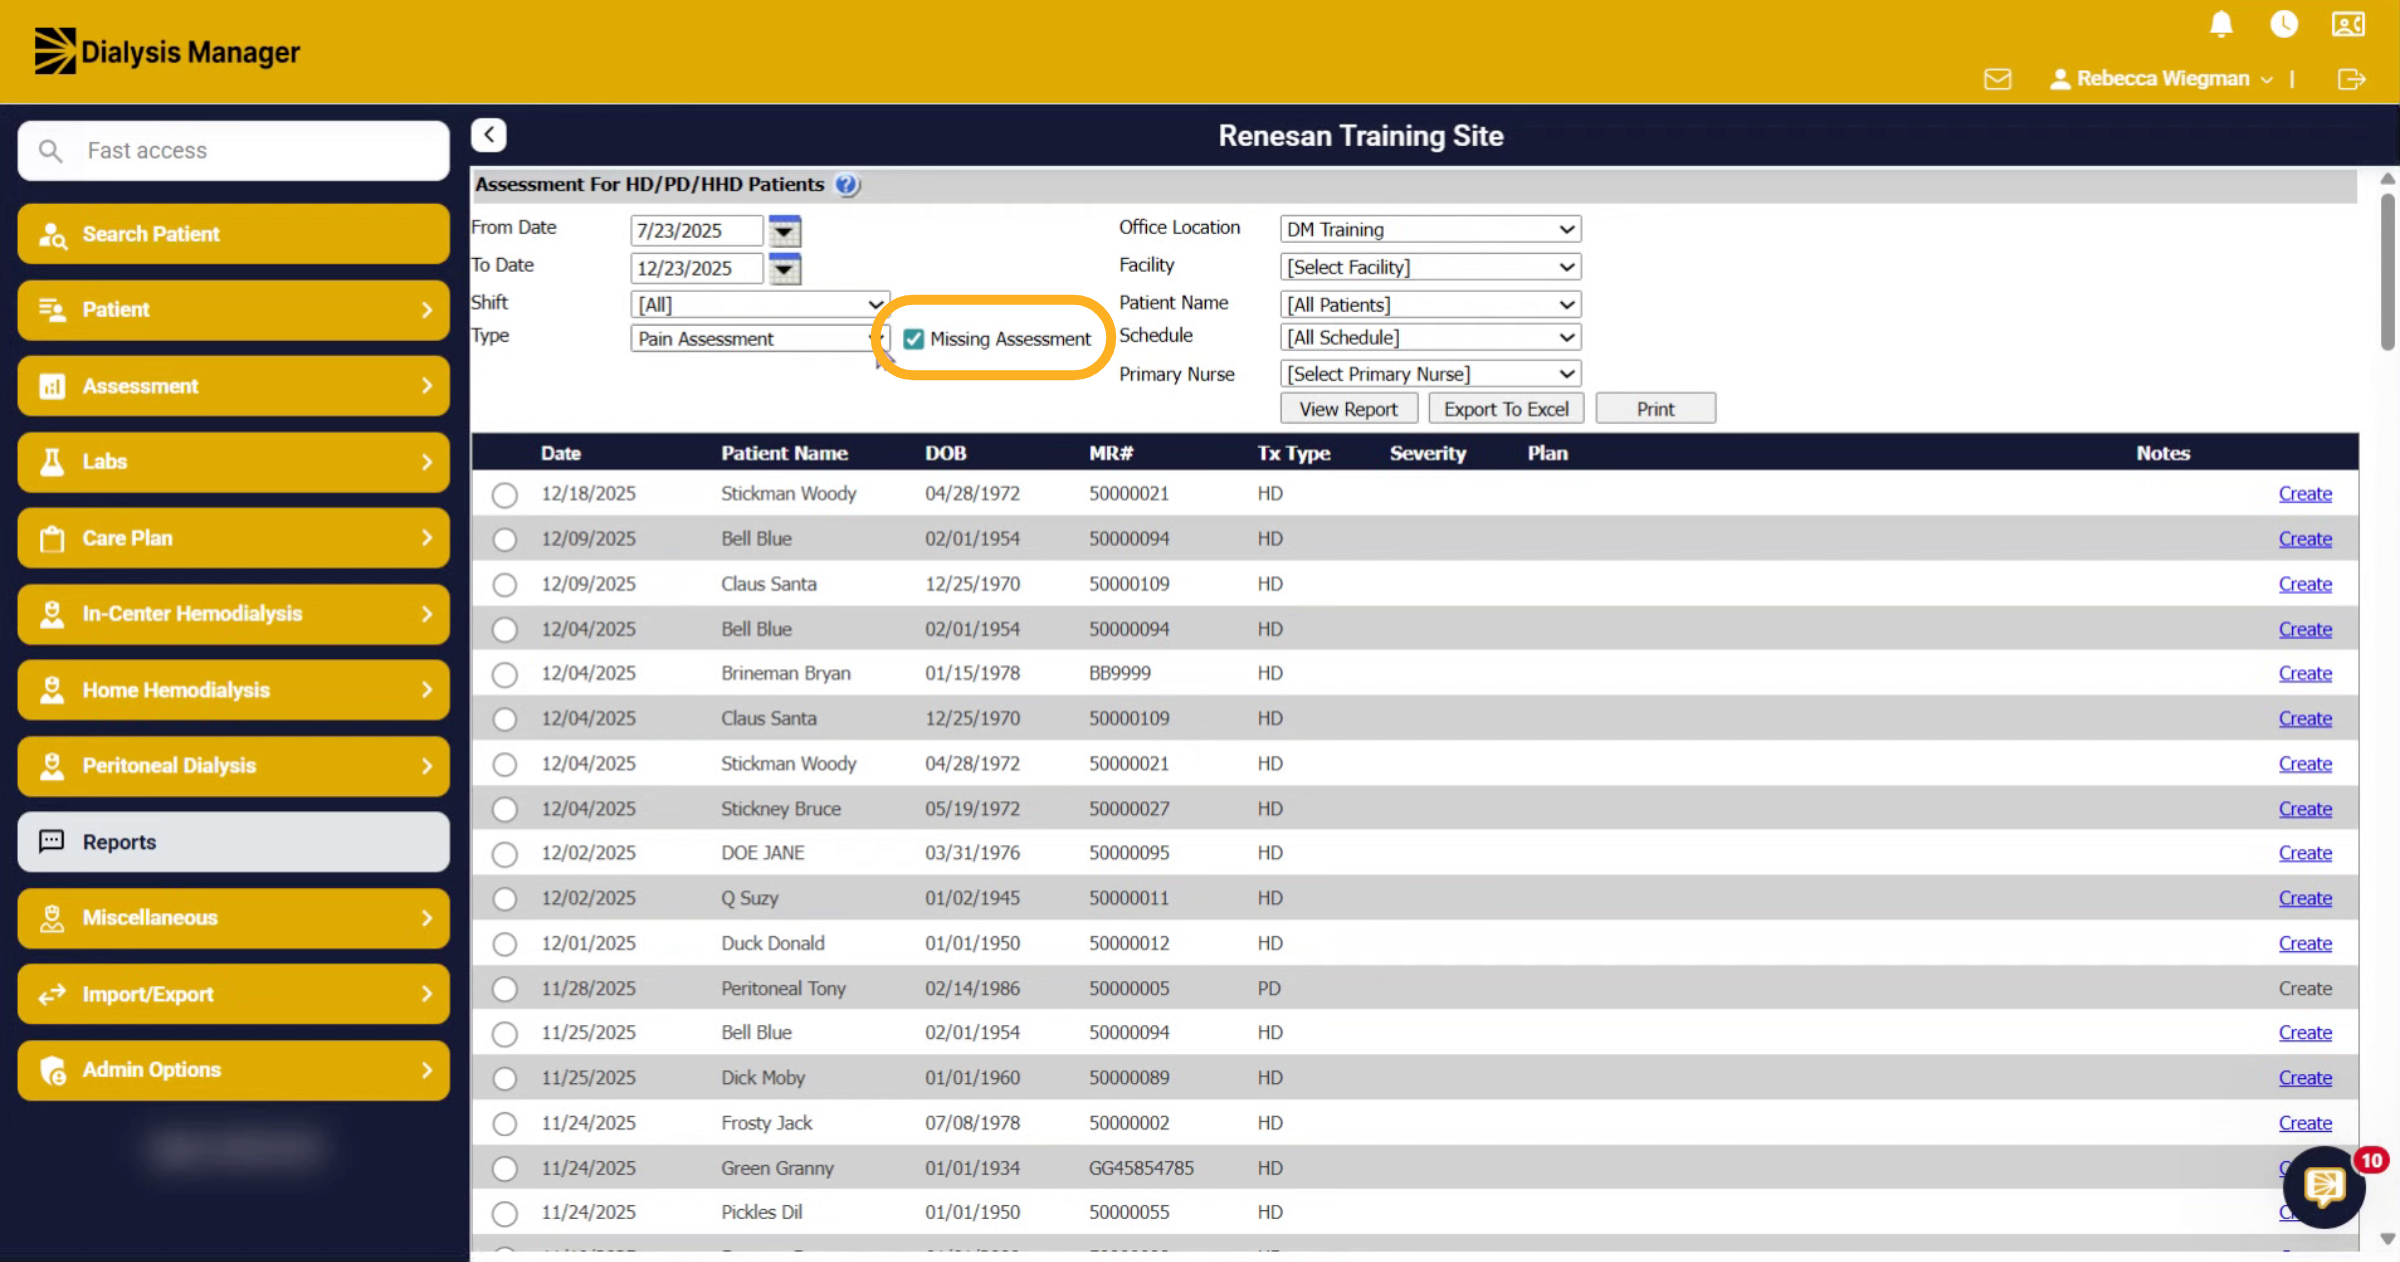Screen dimensions: 2400x1262
Task: Open the contact card icon
Action: [x=2348, y=24]
